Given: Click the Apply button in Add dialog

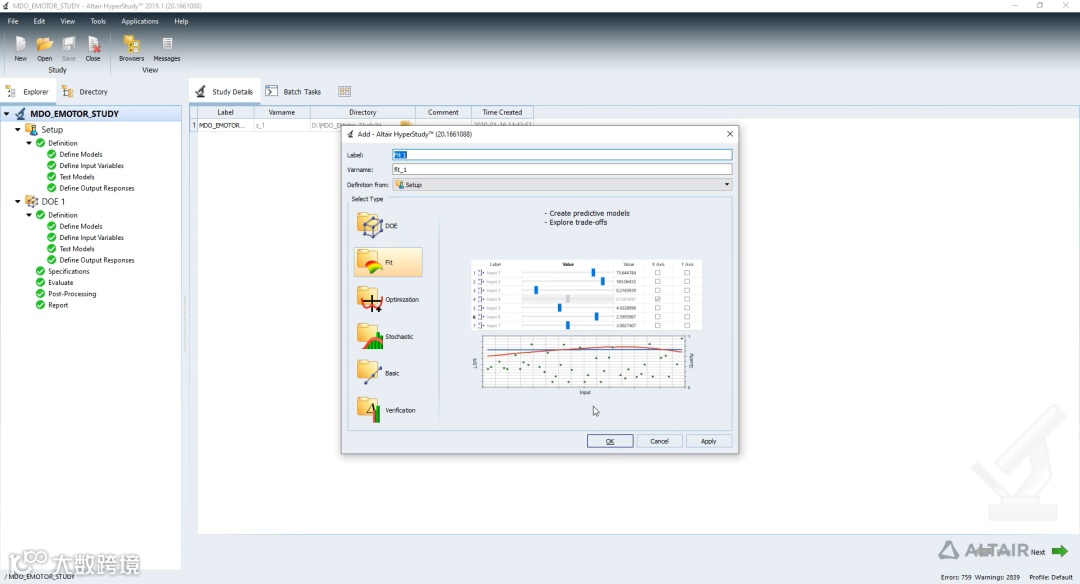Looking at the screenshot, I should 709,441.
